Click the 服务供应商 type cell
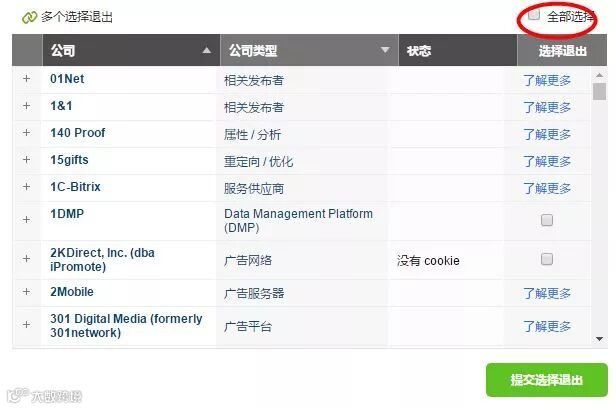616x409 pixels. point(254,189)
